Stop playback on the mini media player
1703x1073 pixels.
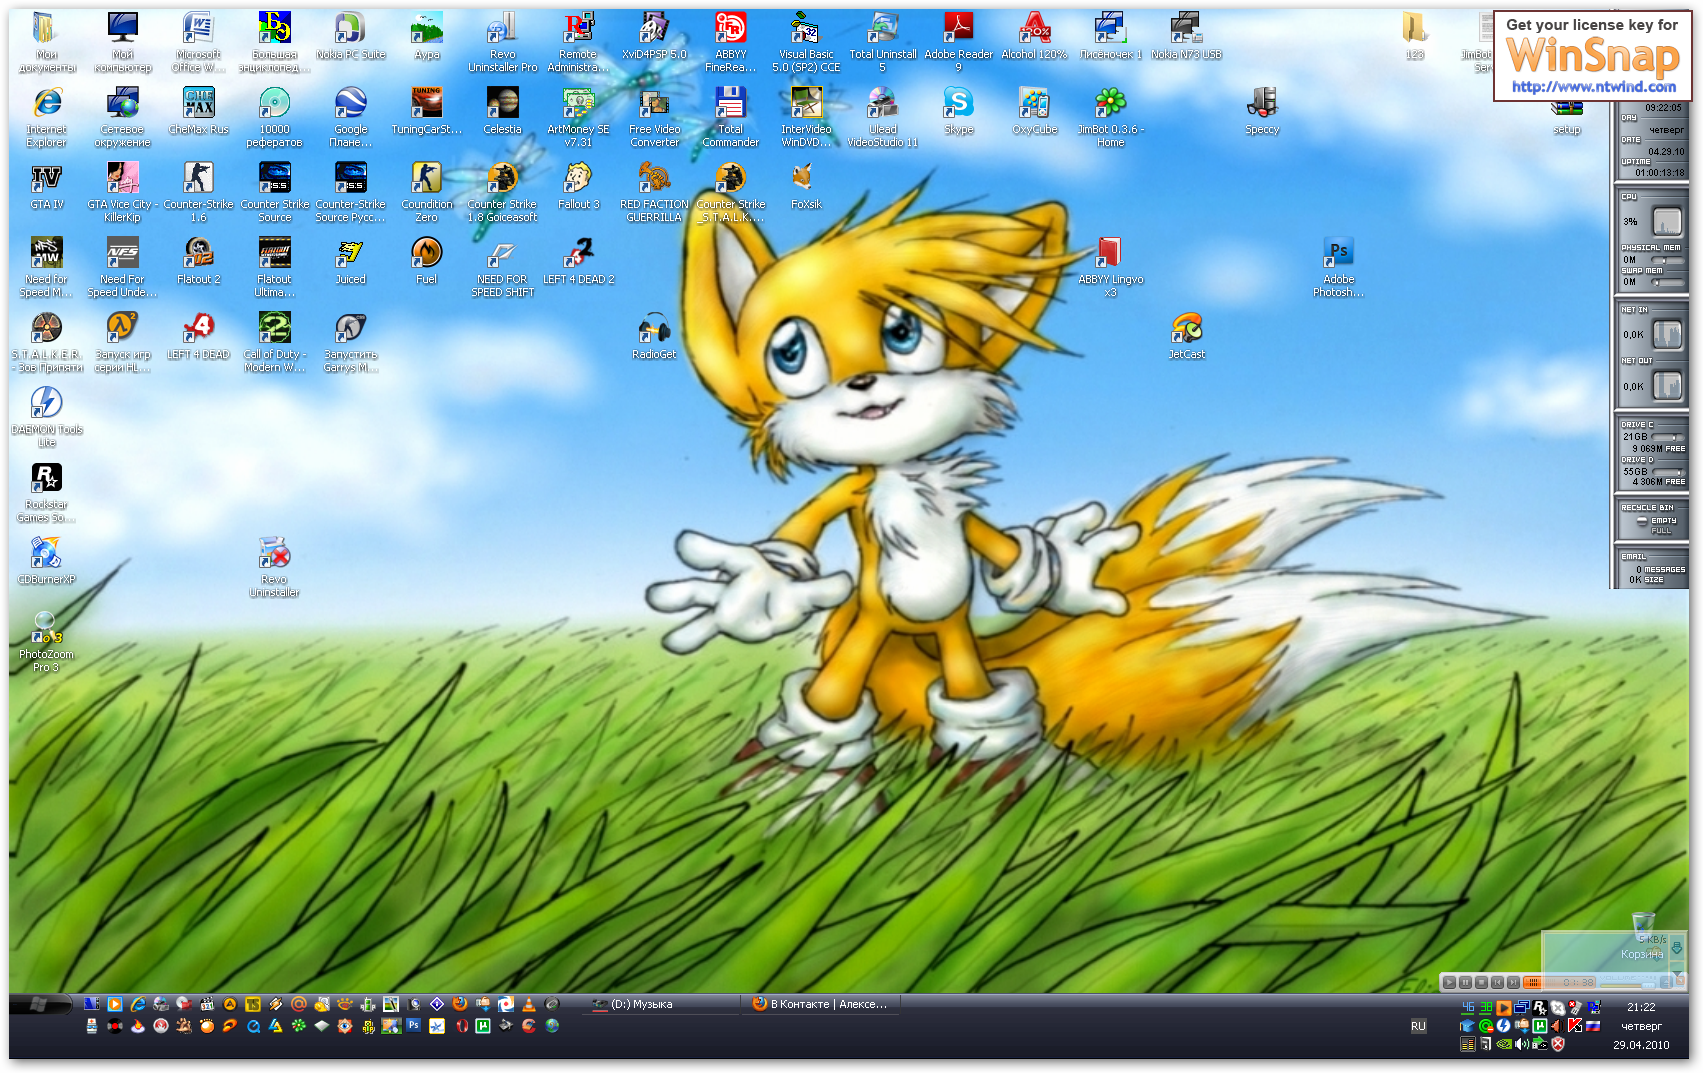(x=1481, y=983)
